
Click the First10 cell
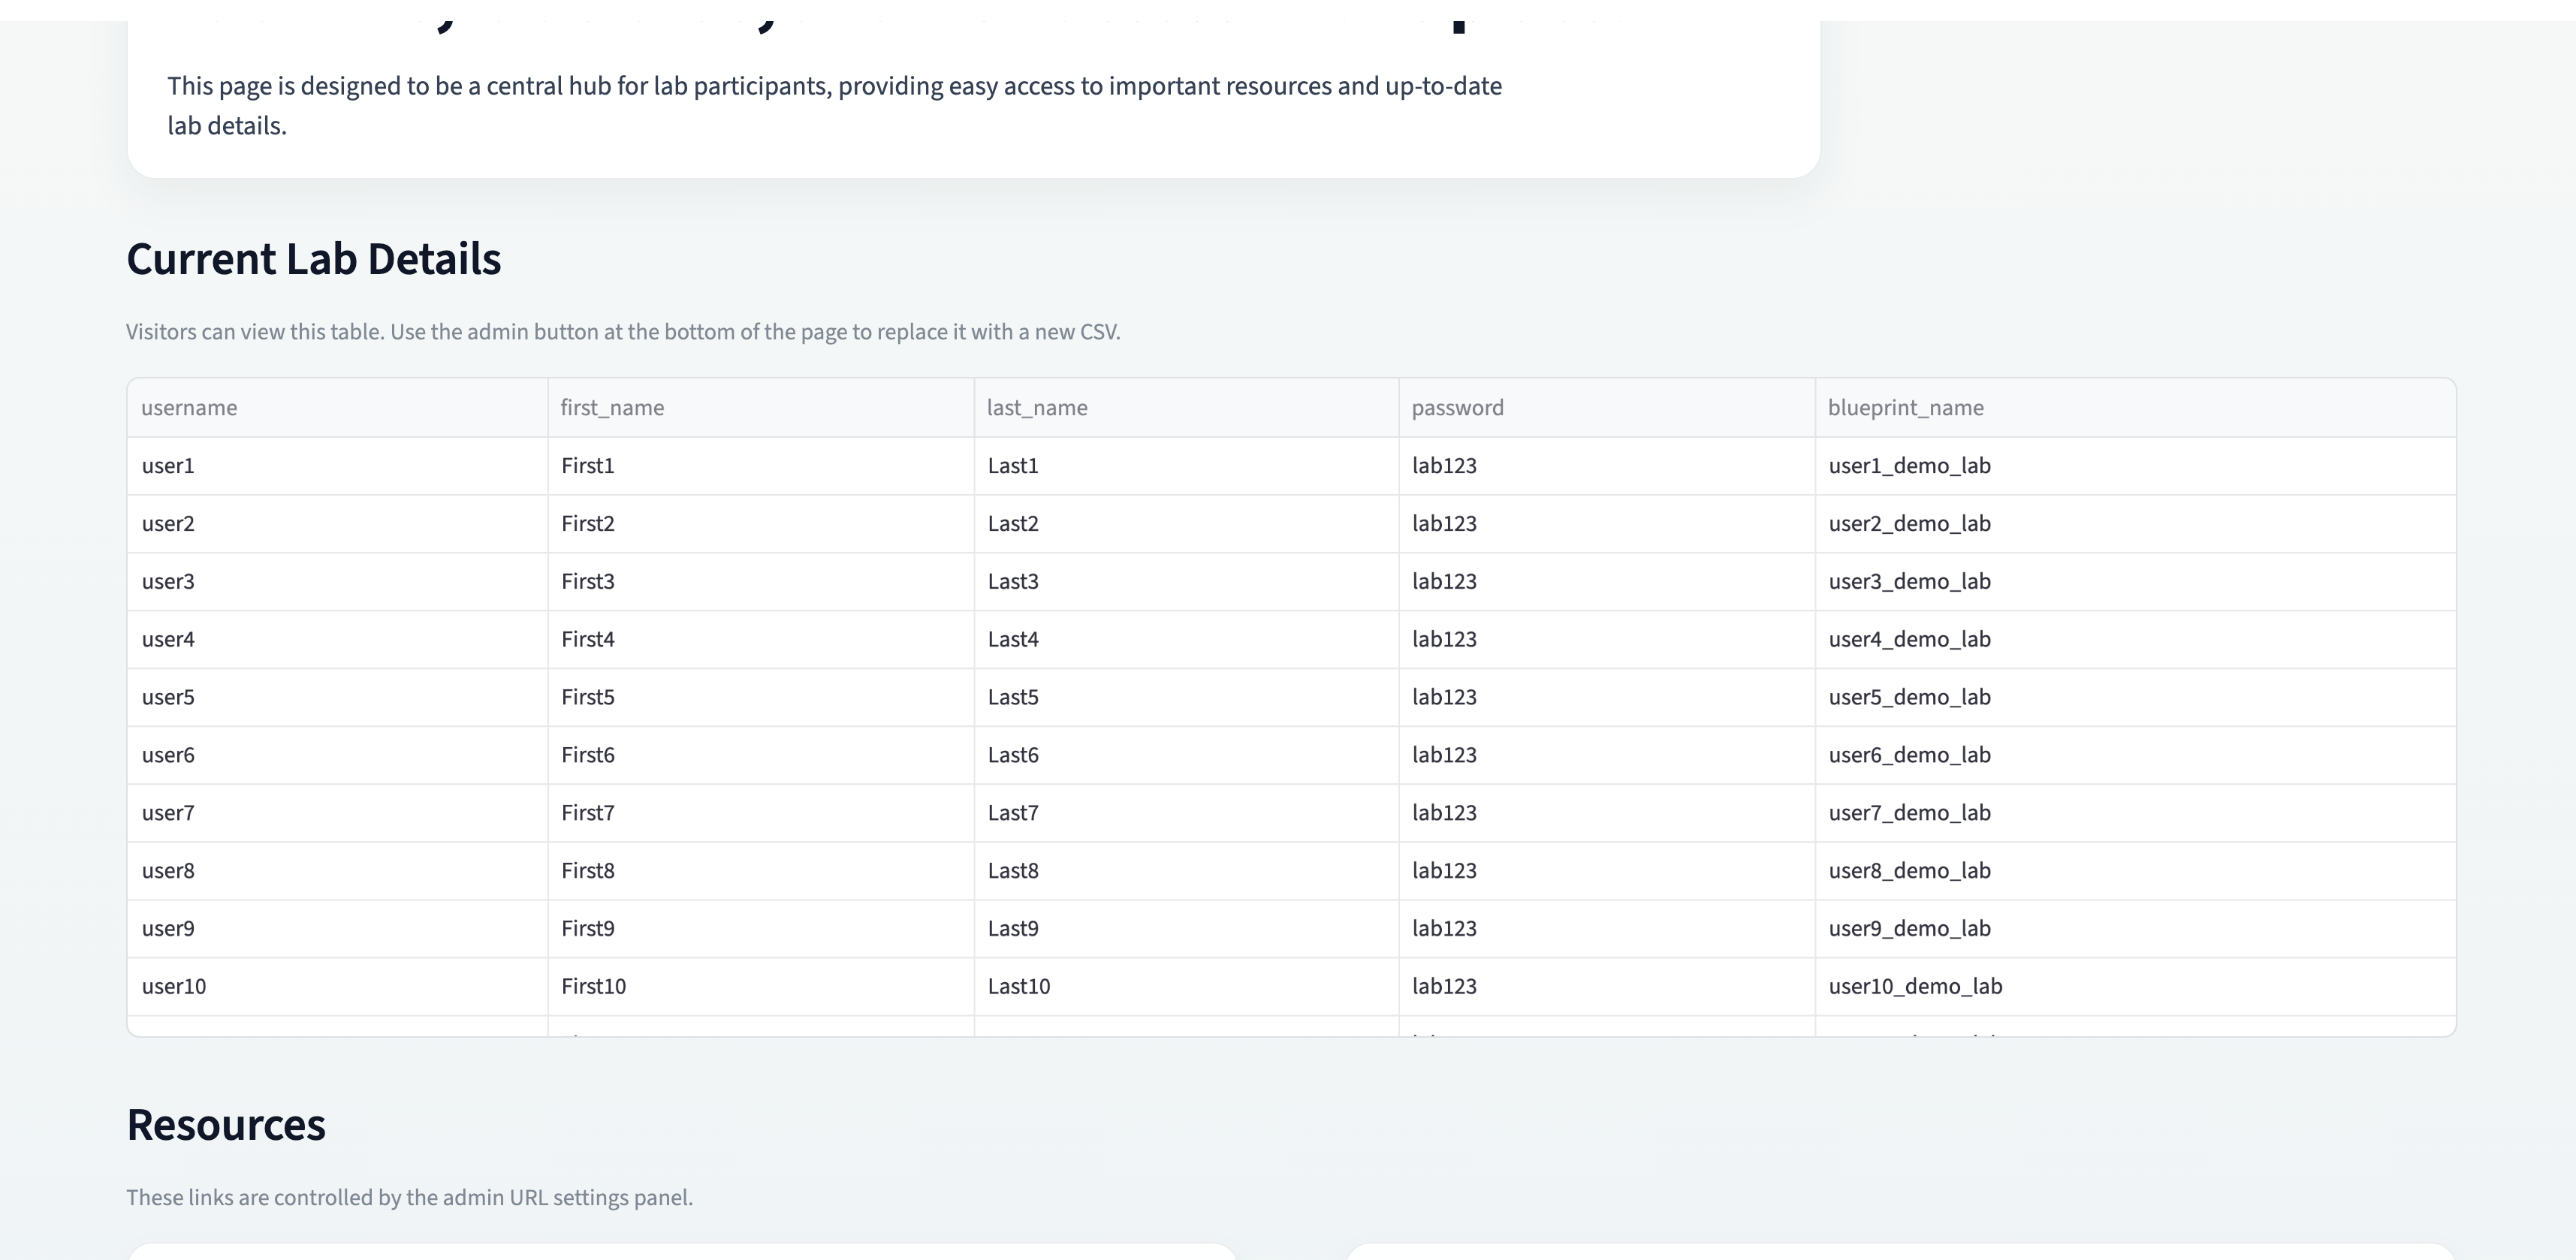(x=761, y=988)
